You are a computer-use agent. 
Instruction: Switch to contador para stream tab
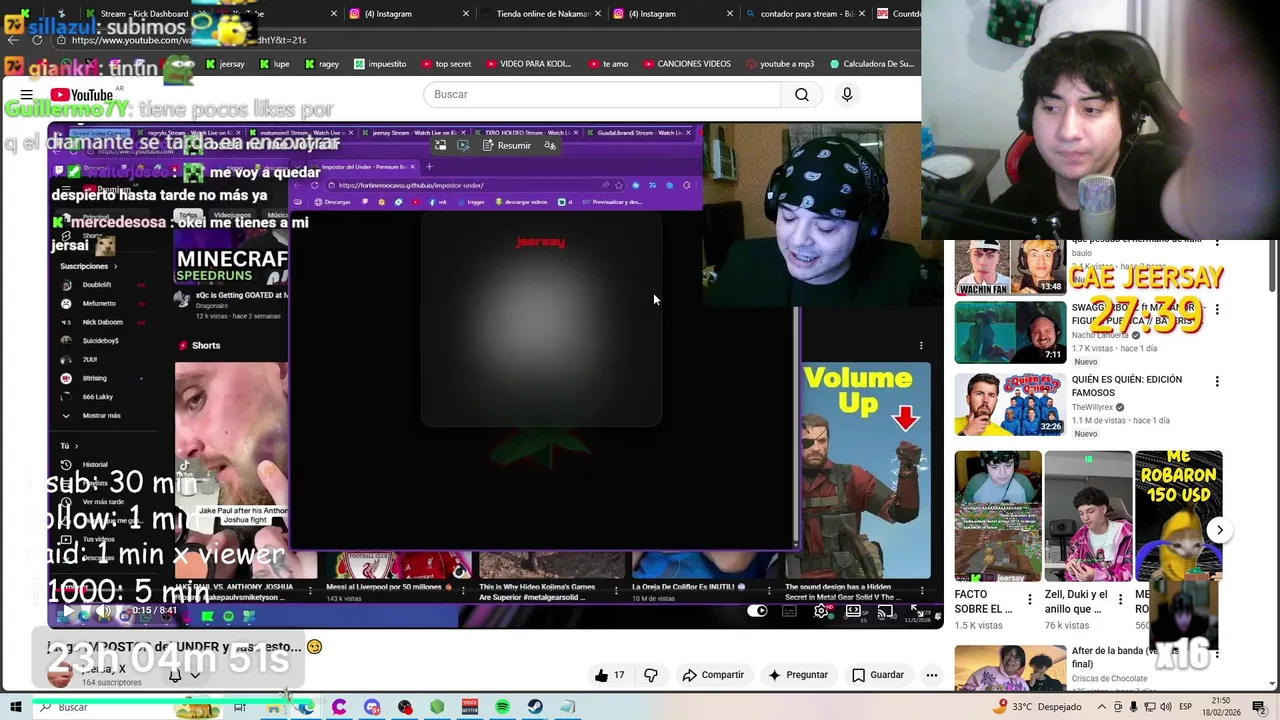pyautogui.click(x=806, y=14)
